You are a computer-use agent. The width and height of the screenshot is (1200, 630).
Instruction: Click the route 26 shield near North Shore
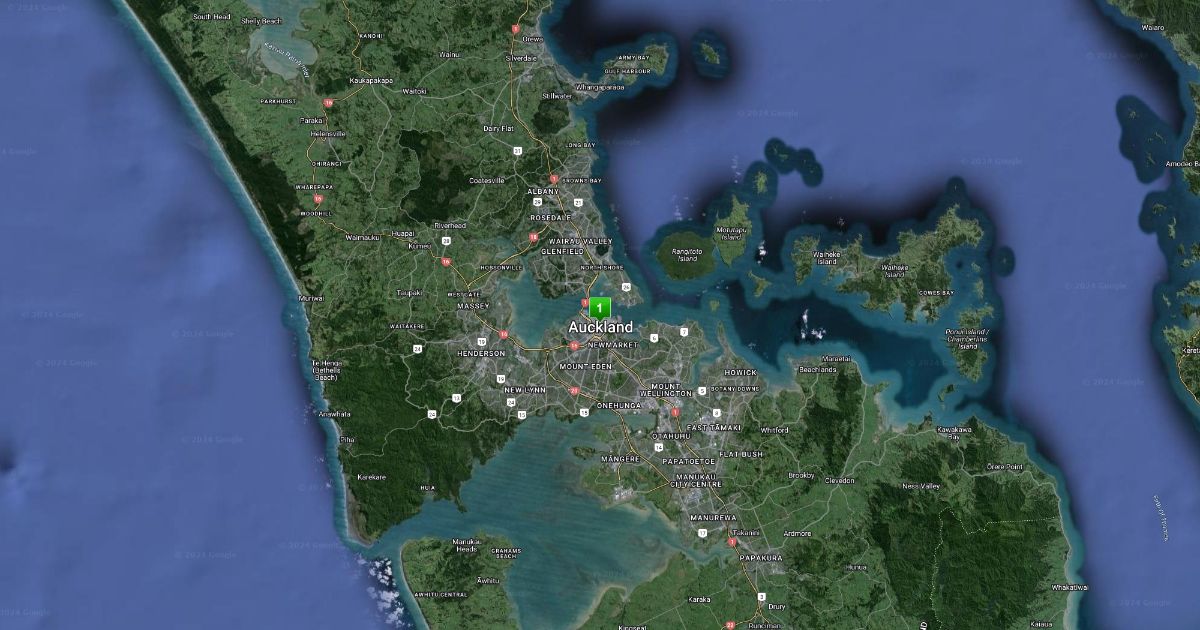[626, 288]
